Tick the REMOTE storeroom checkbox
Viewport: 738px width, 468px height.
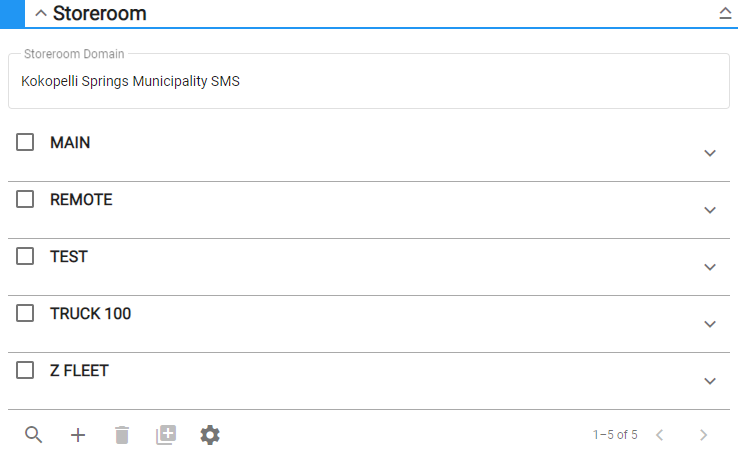pos(25,200)
